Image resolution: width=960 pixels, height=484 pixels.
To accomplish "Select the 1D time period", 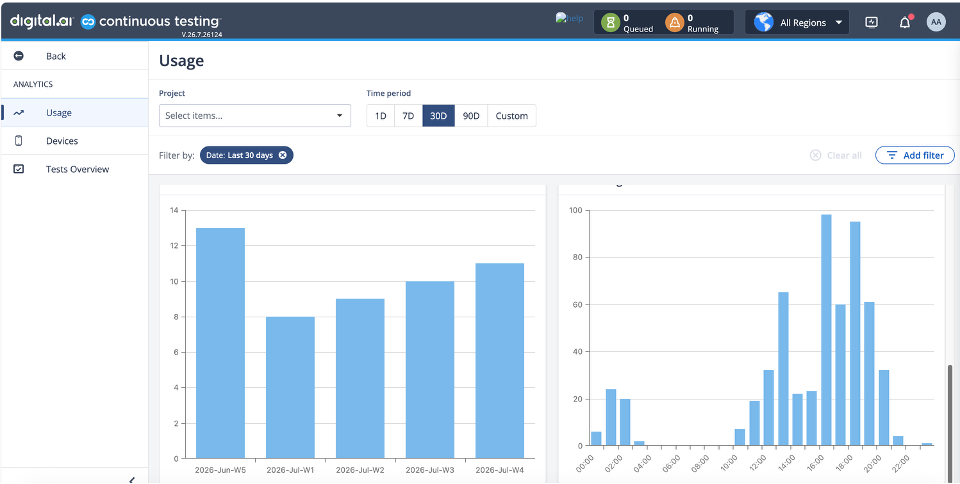I will (381, 116).
